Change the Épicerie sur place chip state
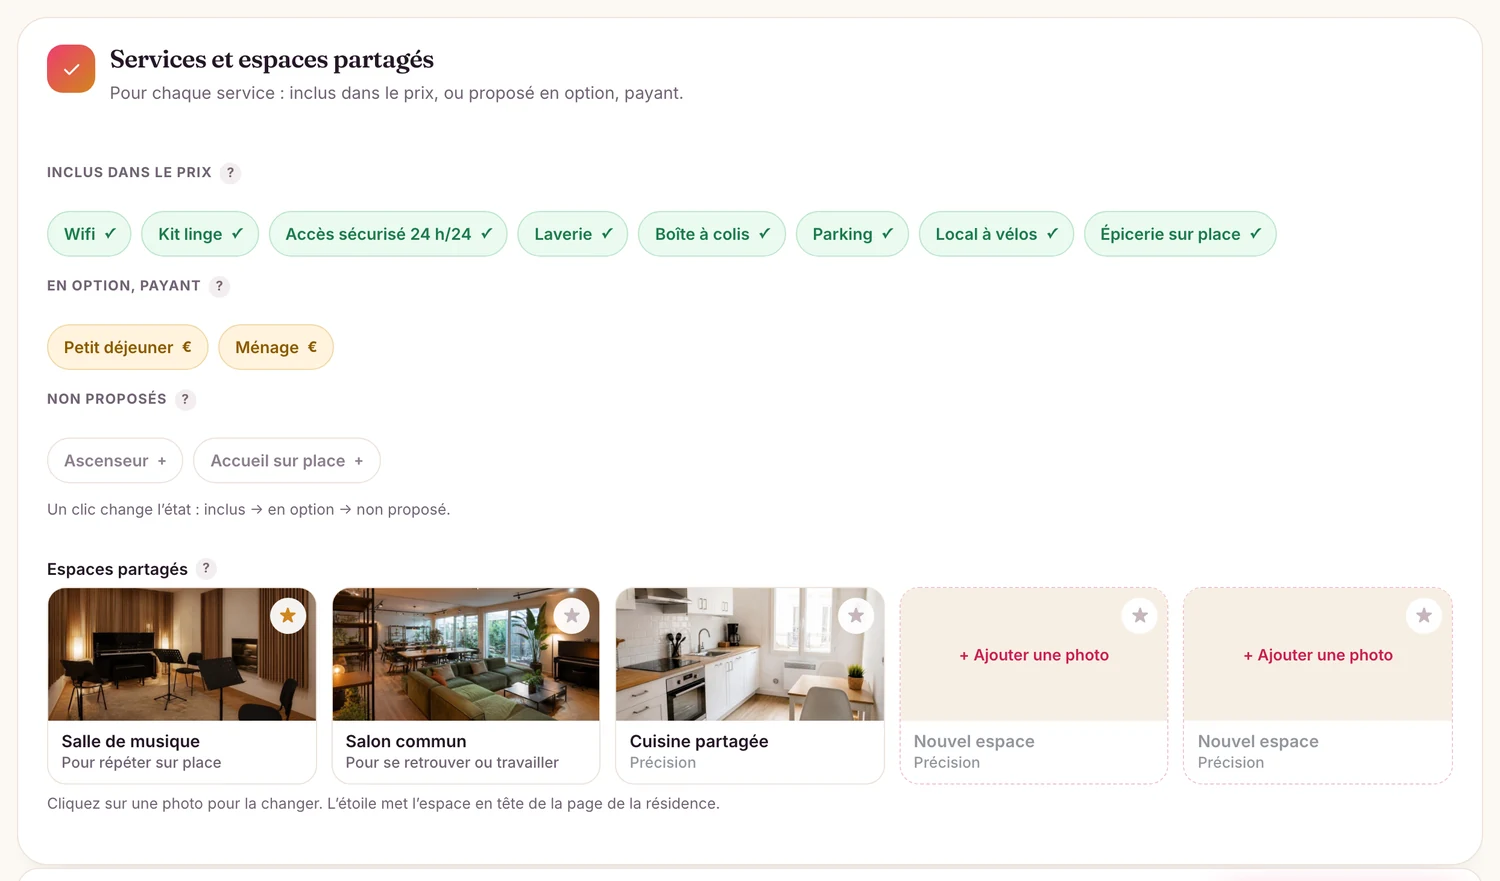This screenshot has width=1500, height=881. [1180, 234]
